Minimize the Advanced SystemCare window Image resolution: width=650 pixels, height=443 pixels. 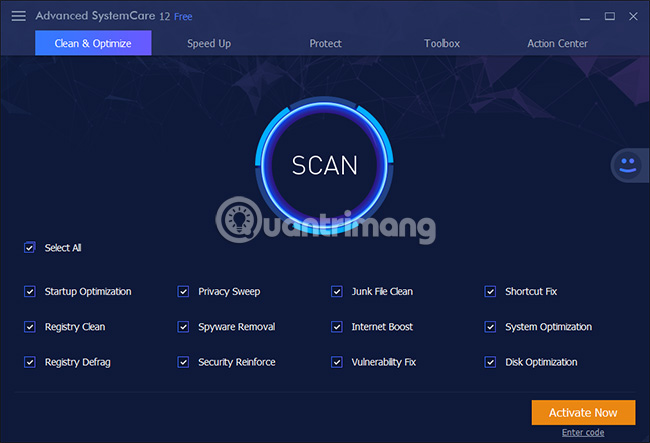585,17
